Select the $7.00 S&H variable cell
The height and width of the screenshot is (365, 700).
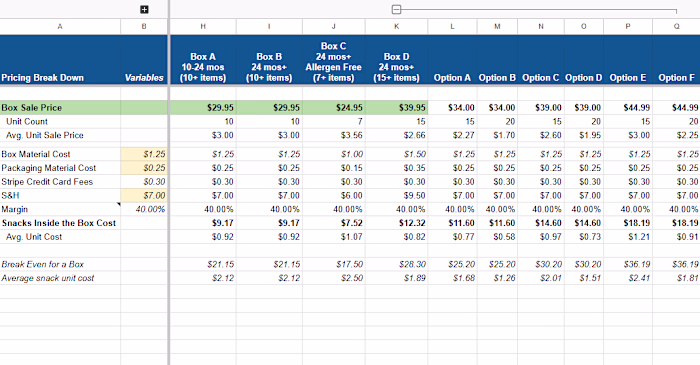click(x=144, y=196)
